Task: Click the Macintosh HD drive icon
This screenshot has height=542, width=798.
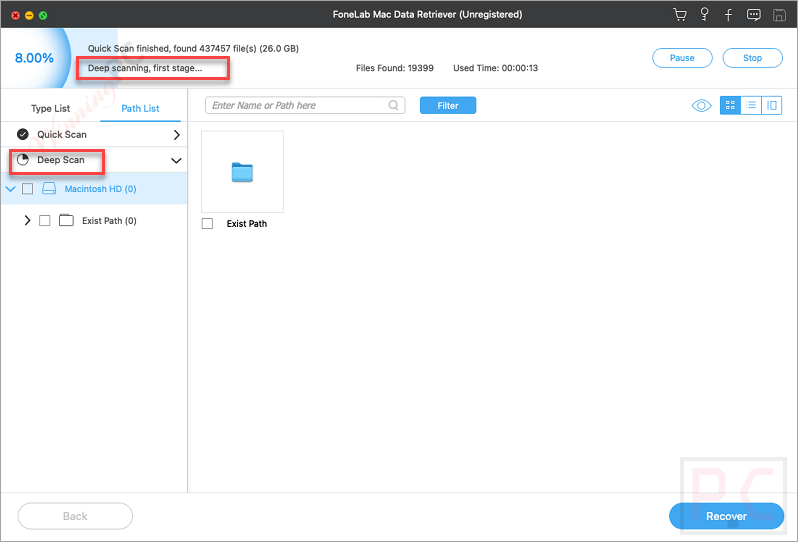Action: click(x=49, y=189)
